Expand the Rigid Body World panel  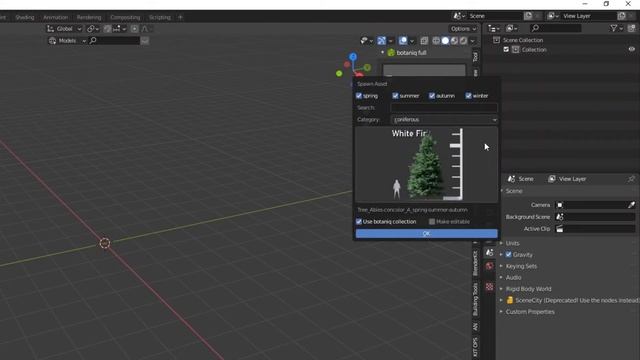pos(528,289)
